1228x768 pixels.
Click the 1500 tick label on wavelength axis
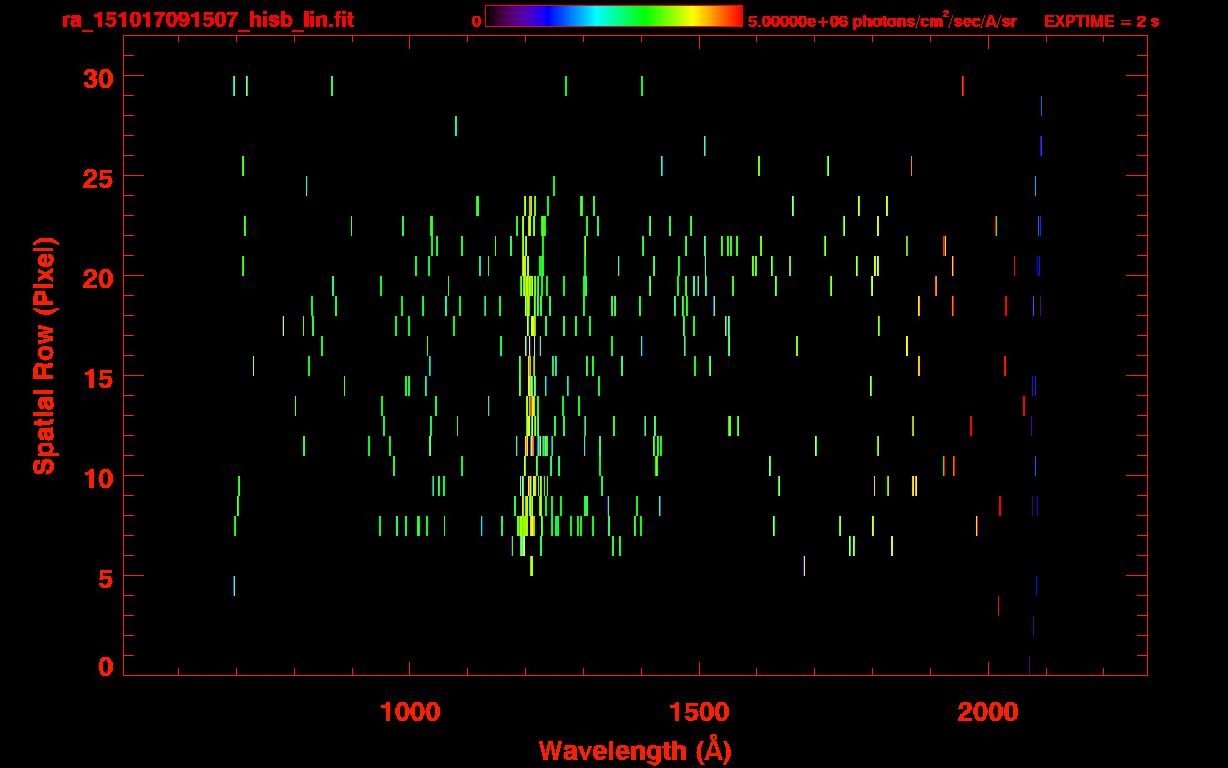pos(699,712)
